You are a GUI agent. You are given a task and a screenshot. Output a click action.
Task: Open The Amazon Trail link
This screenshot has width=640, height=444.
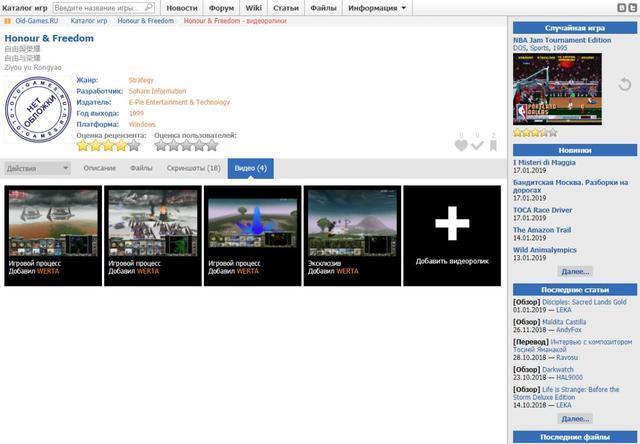[x=542, y=230]
